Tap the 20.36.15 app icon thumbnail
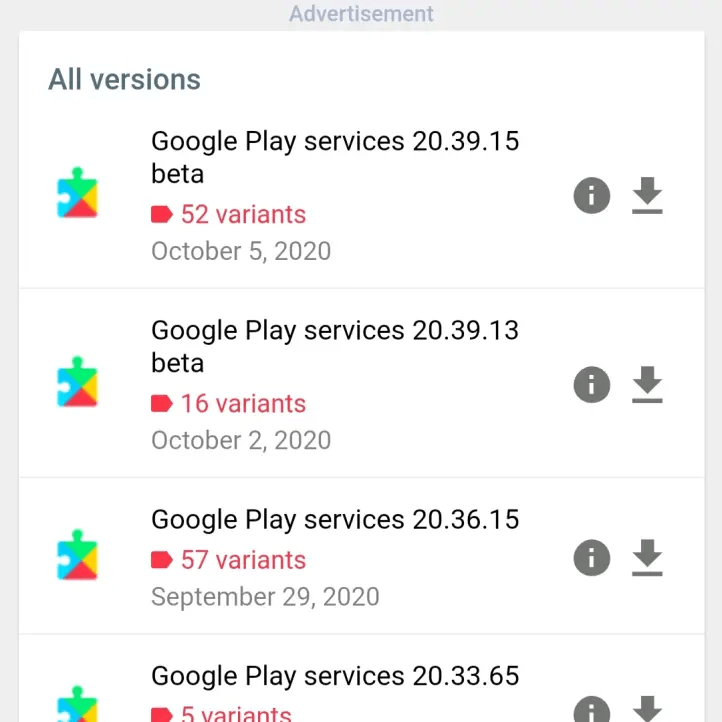The width and height of the screenshot is (722, 722). pos(78,557)
